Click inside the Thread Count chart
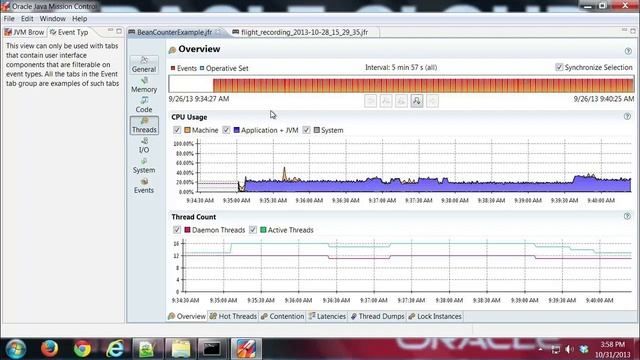The height and width of the screenshot is (360, 640). [x=407, y=265]
